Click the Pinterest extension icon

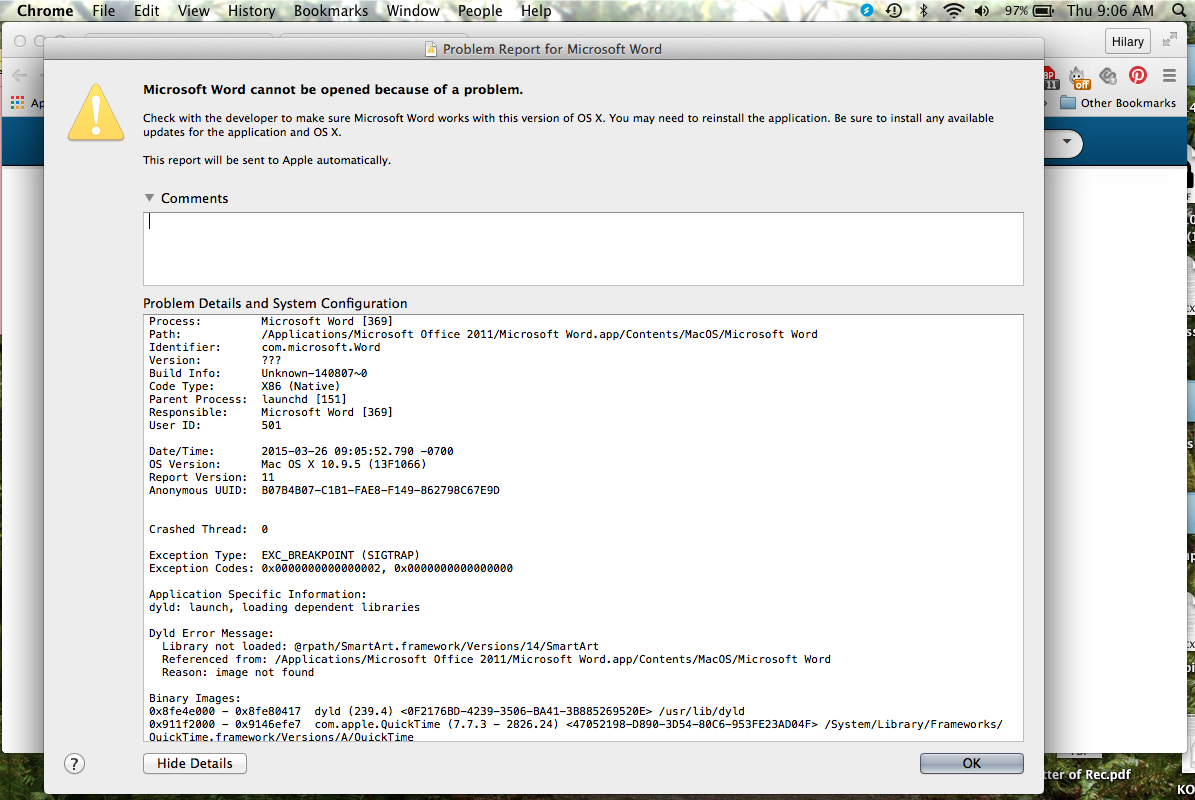tap(1138, 75)
